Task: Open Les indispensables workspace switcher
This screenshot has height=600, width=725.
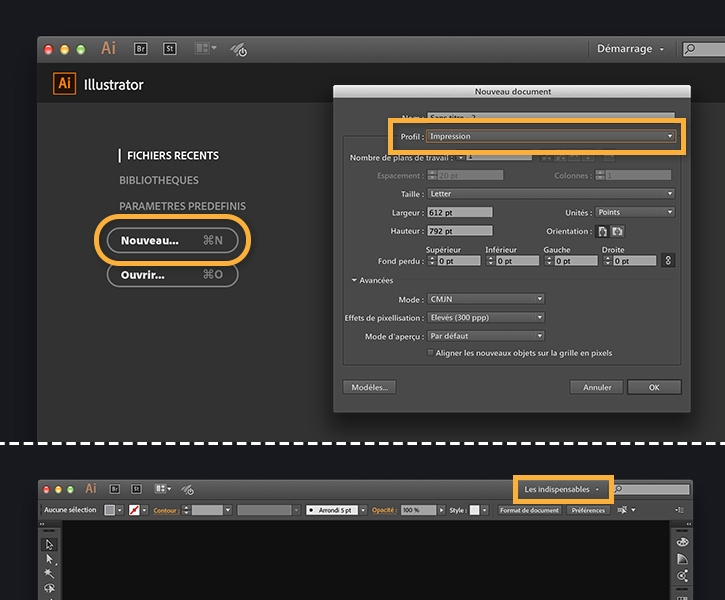Action: pyautogui.click(x=561, y=489)
